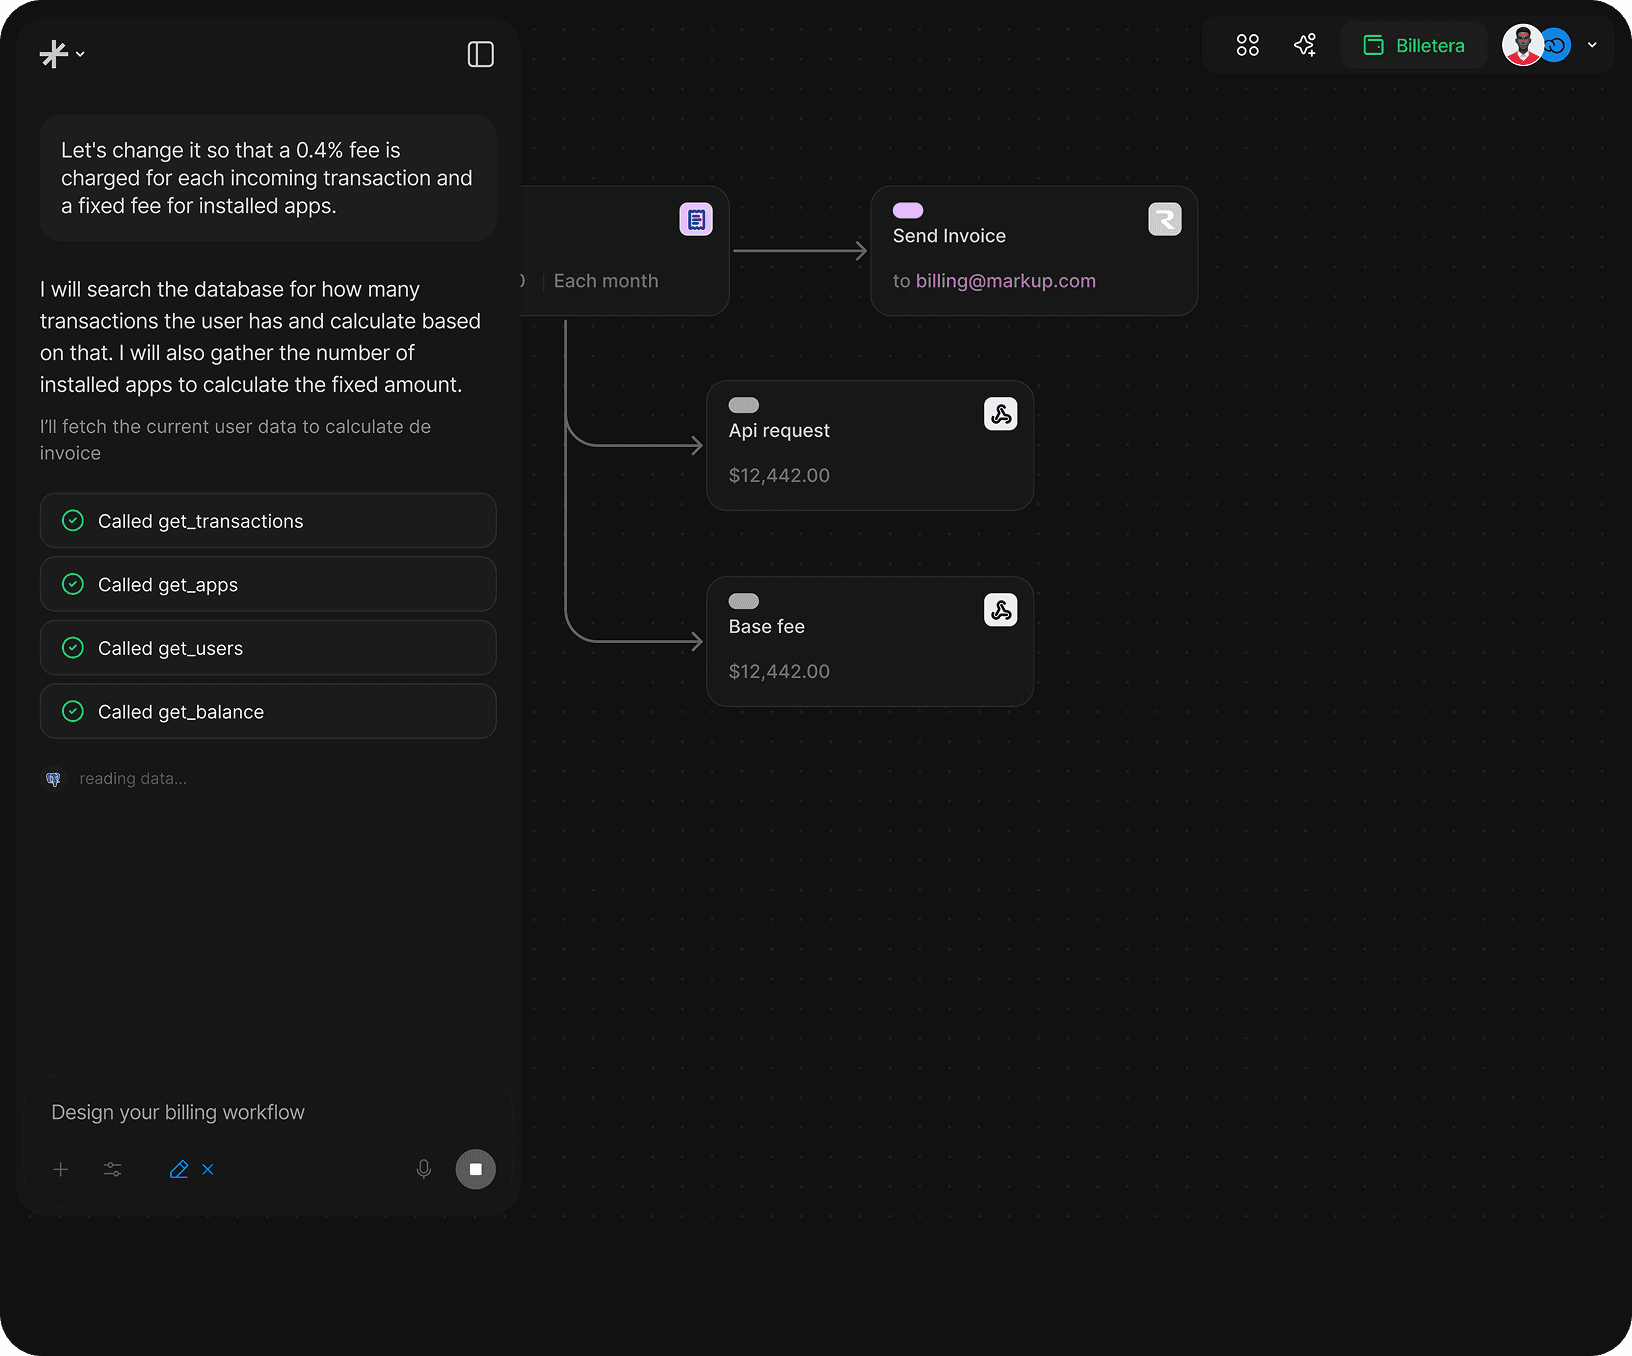Select the document icon on the Each month node
This screenshot has width=1632, height=1356.
point(697,219)
